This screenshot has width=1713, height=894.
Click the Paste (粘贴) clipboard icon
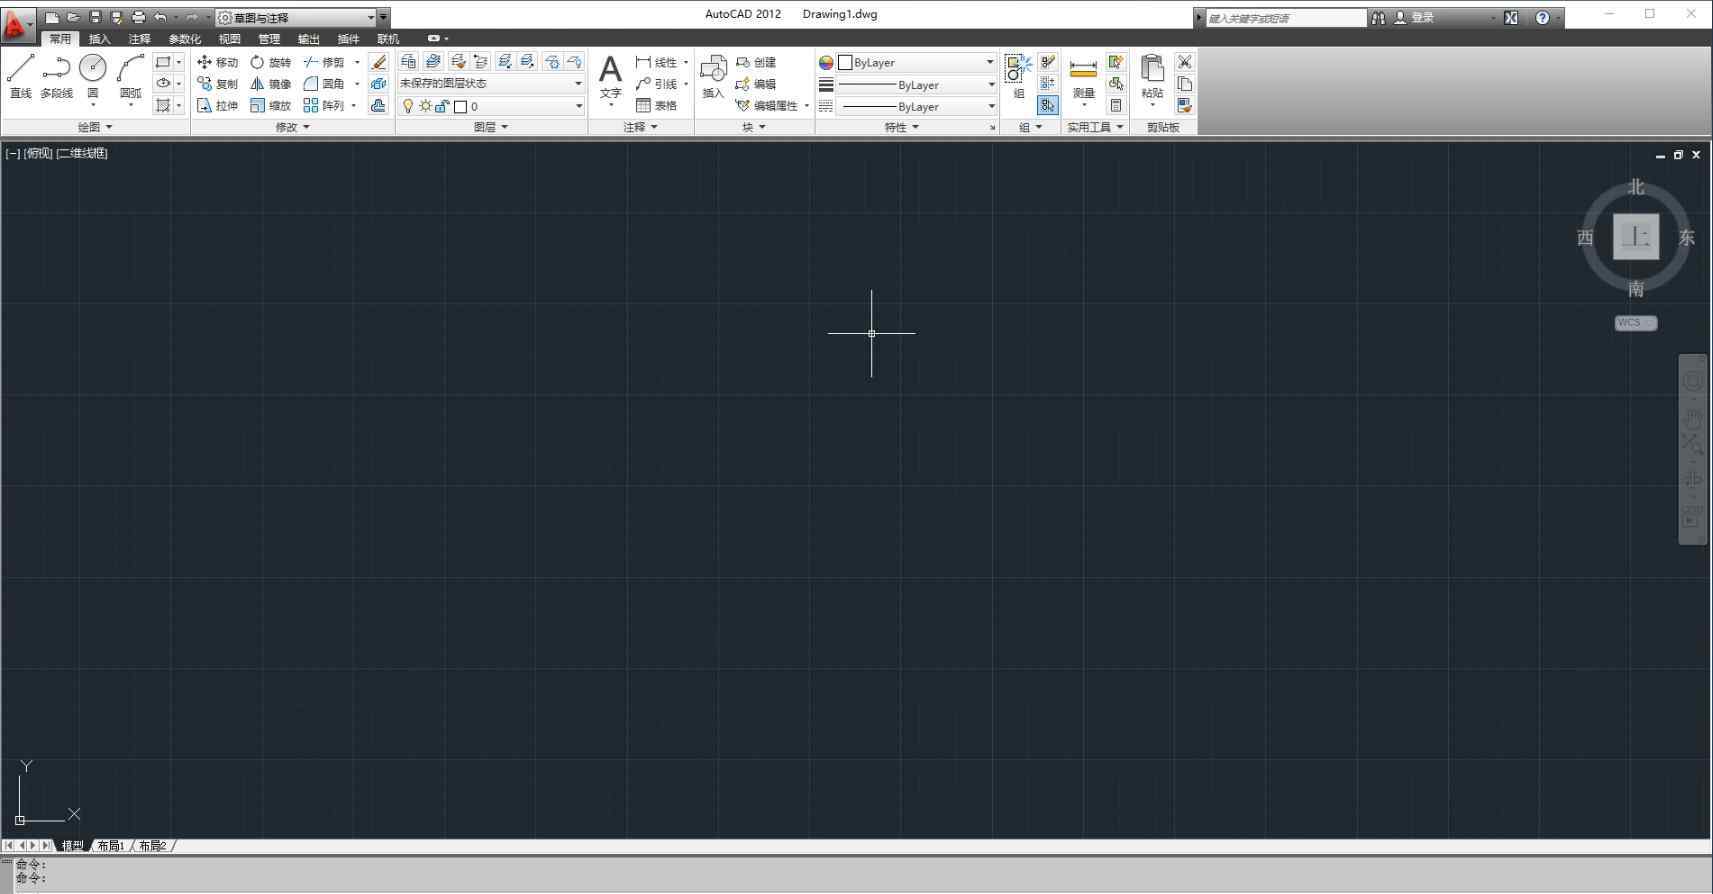1152,70
